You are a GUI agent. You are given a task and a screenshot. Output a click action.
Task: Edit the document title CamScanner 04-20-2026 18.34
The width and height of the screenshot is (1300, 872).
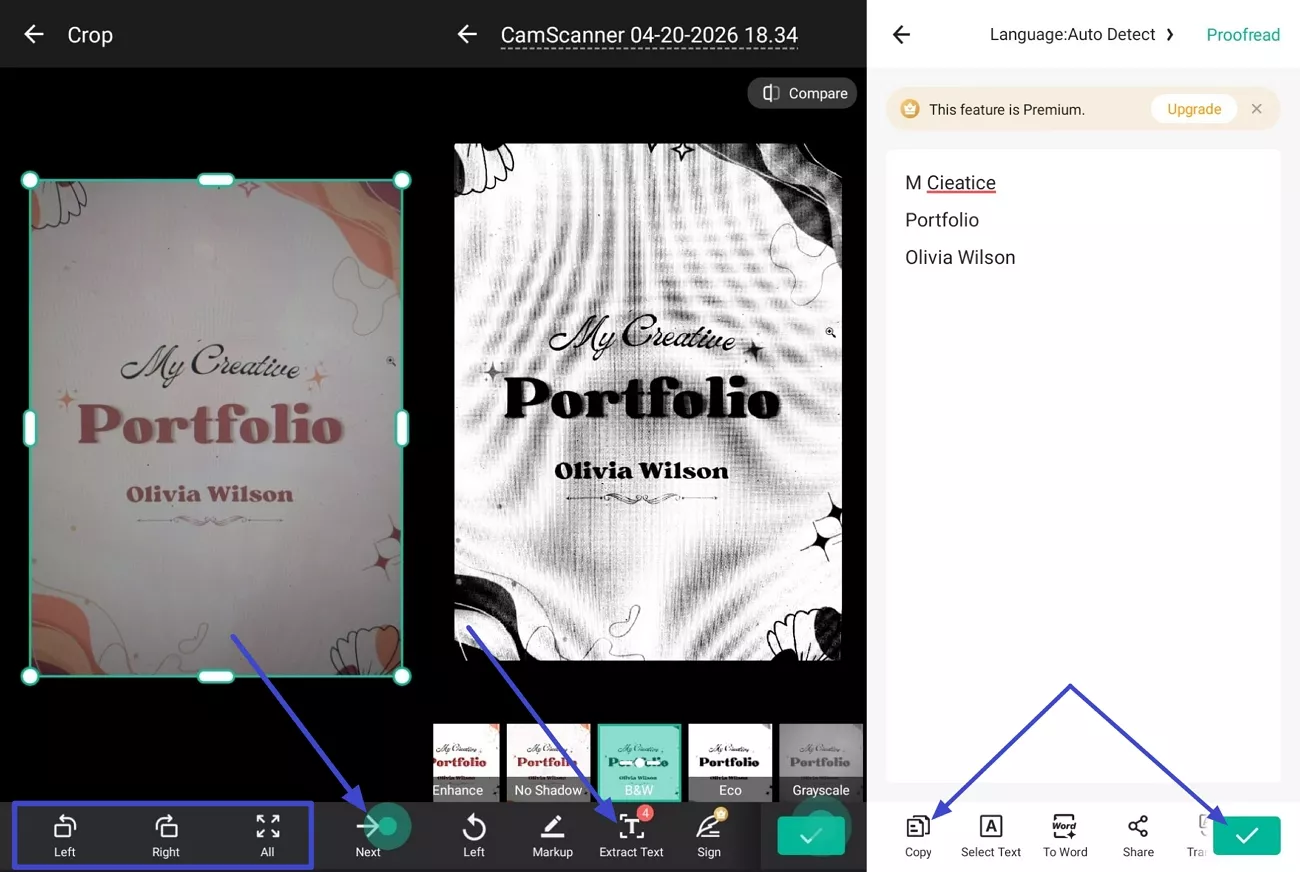649,36
